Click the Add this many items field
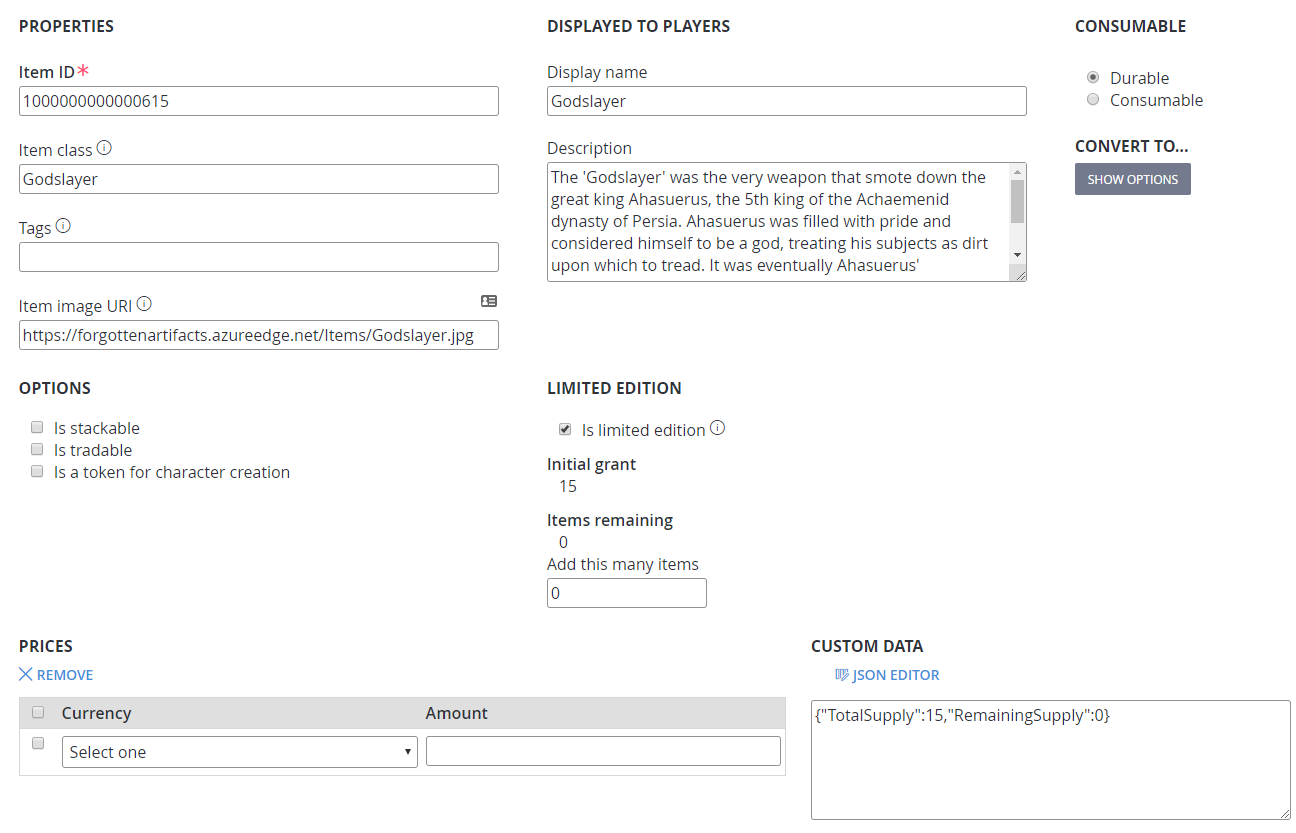Image resolution: width=1296 pixels, height=833 pixels. 626,593
